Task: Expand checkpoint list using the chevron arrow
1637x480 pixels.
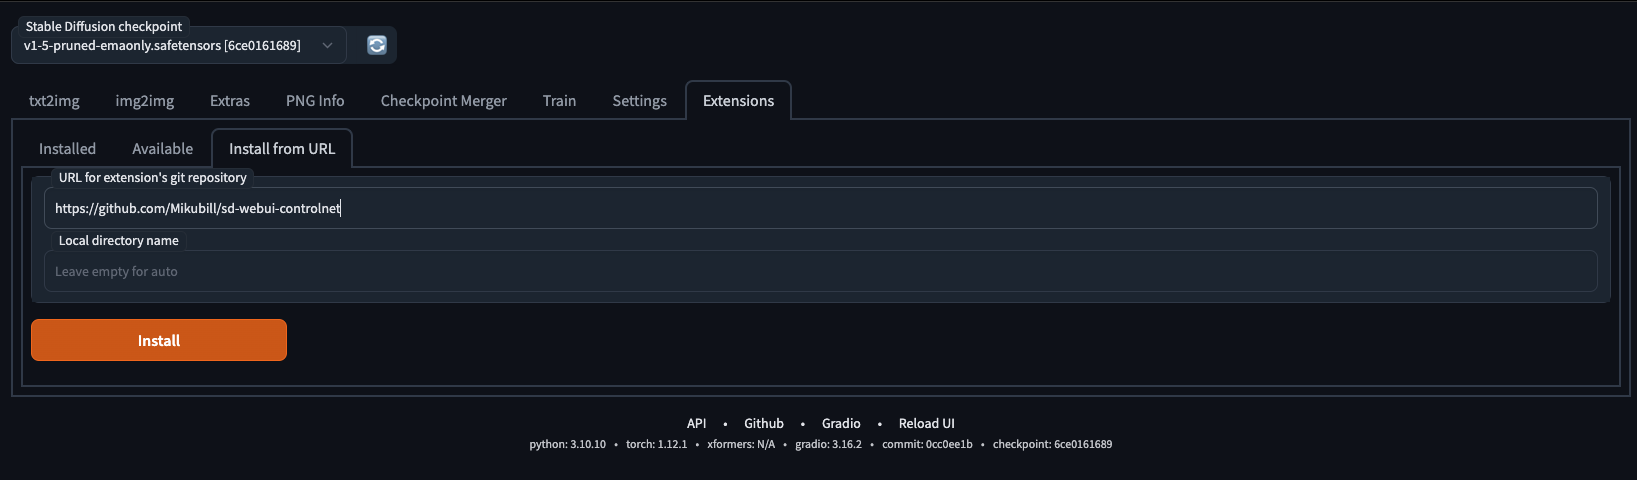Action: click(327, 45)
